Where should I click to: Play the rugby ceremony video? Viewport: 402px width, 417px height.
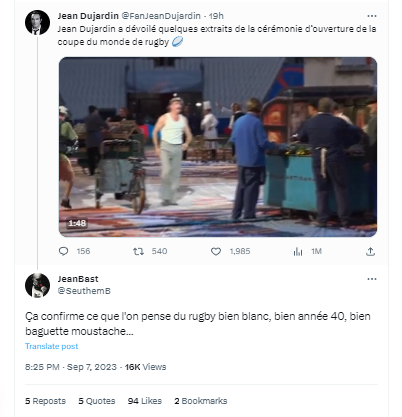[x=218, y=147]
